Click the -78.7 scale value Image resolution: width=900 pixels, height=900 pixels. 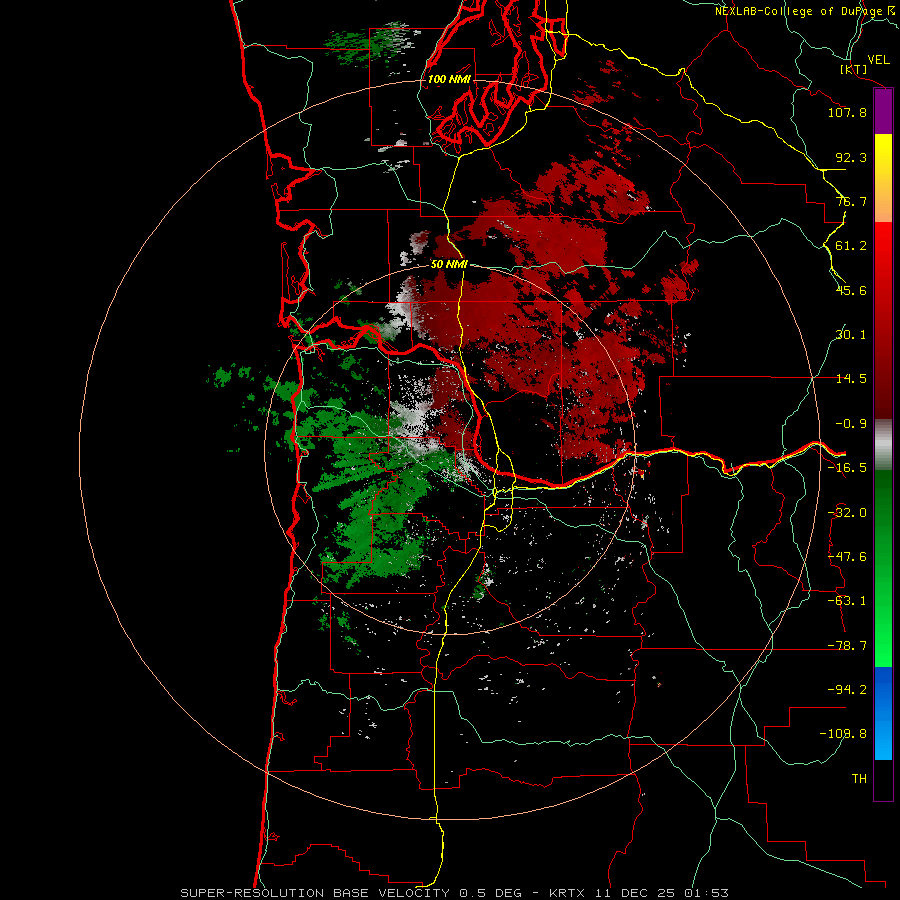point(847,646)
